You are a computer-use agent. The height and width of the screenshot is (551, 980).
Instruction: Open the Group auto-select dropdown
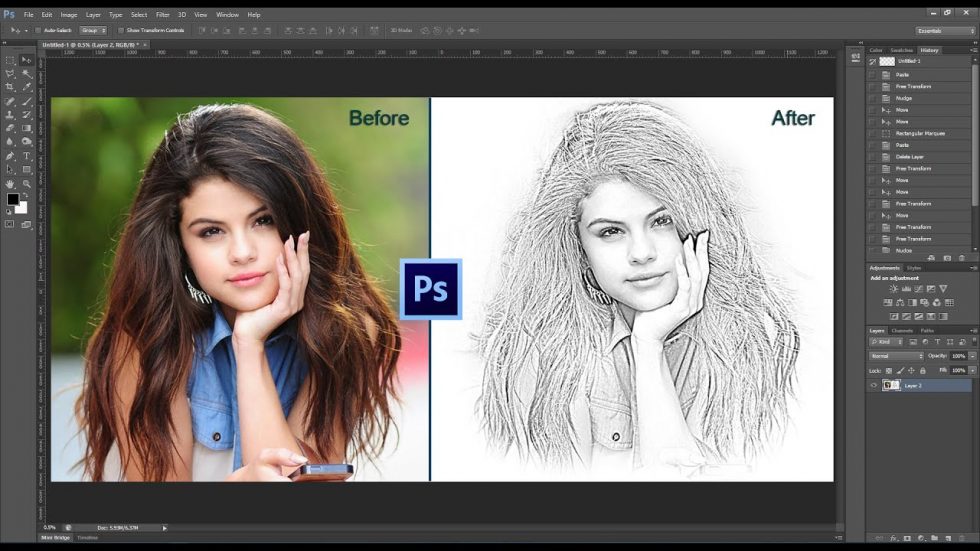93,30
